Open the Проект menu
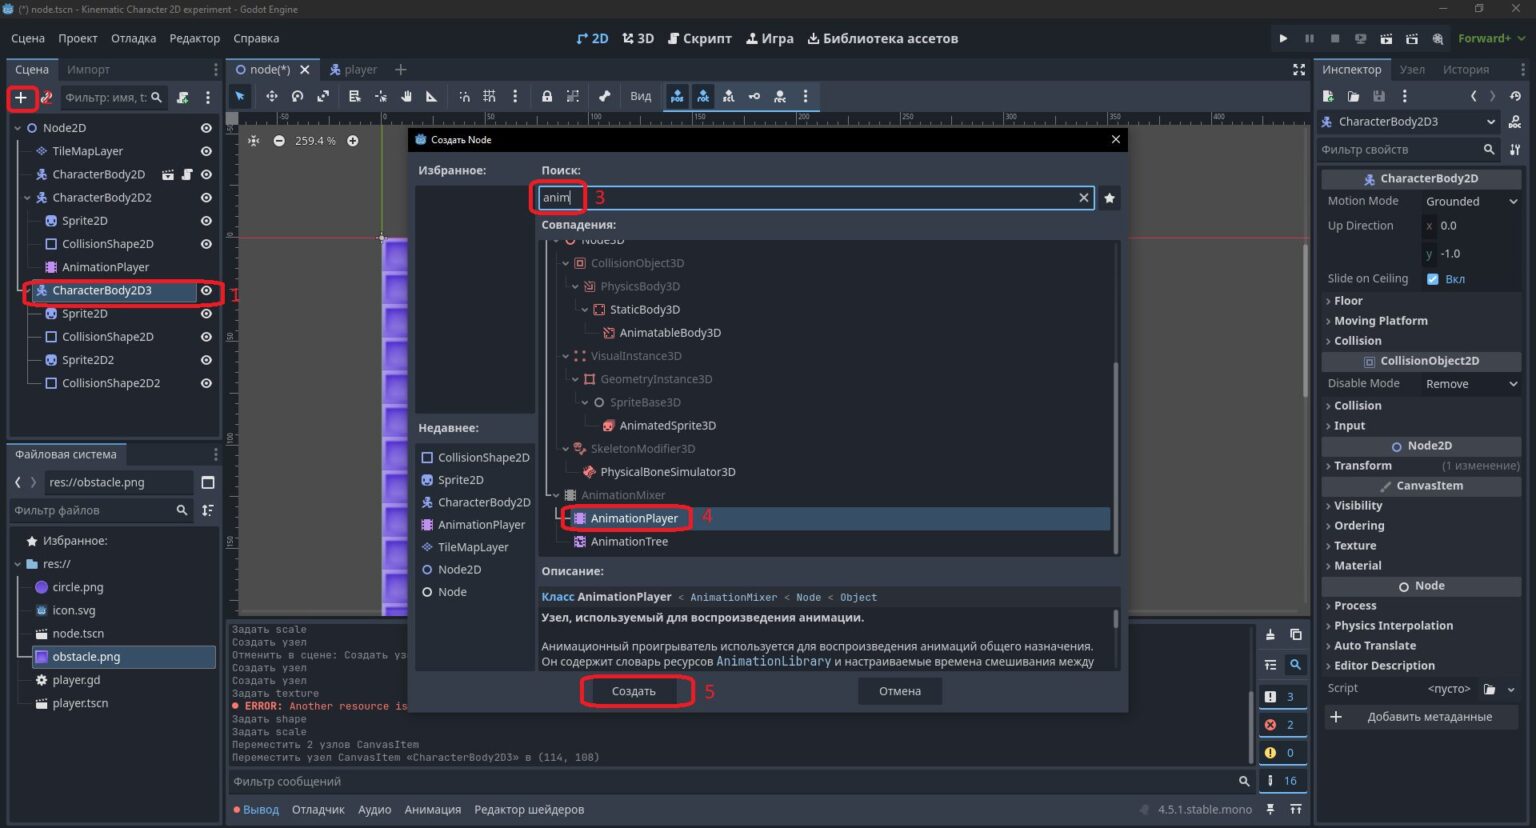Viewport: 1536px width, 828px height. point(78,38)
